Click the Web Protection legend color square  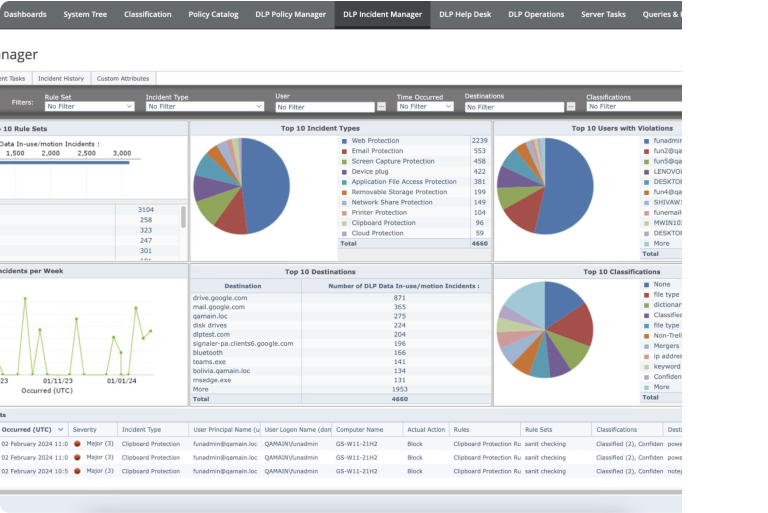point(344,141)
